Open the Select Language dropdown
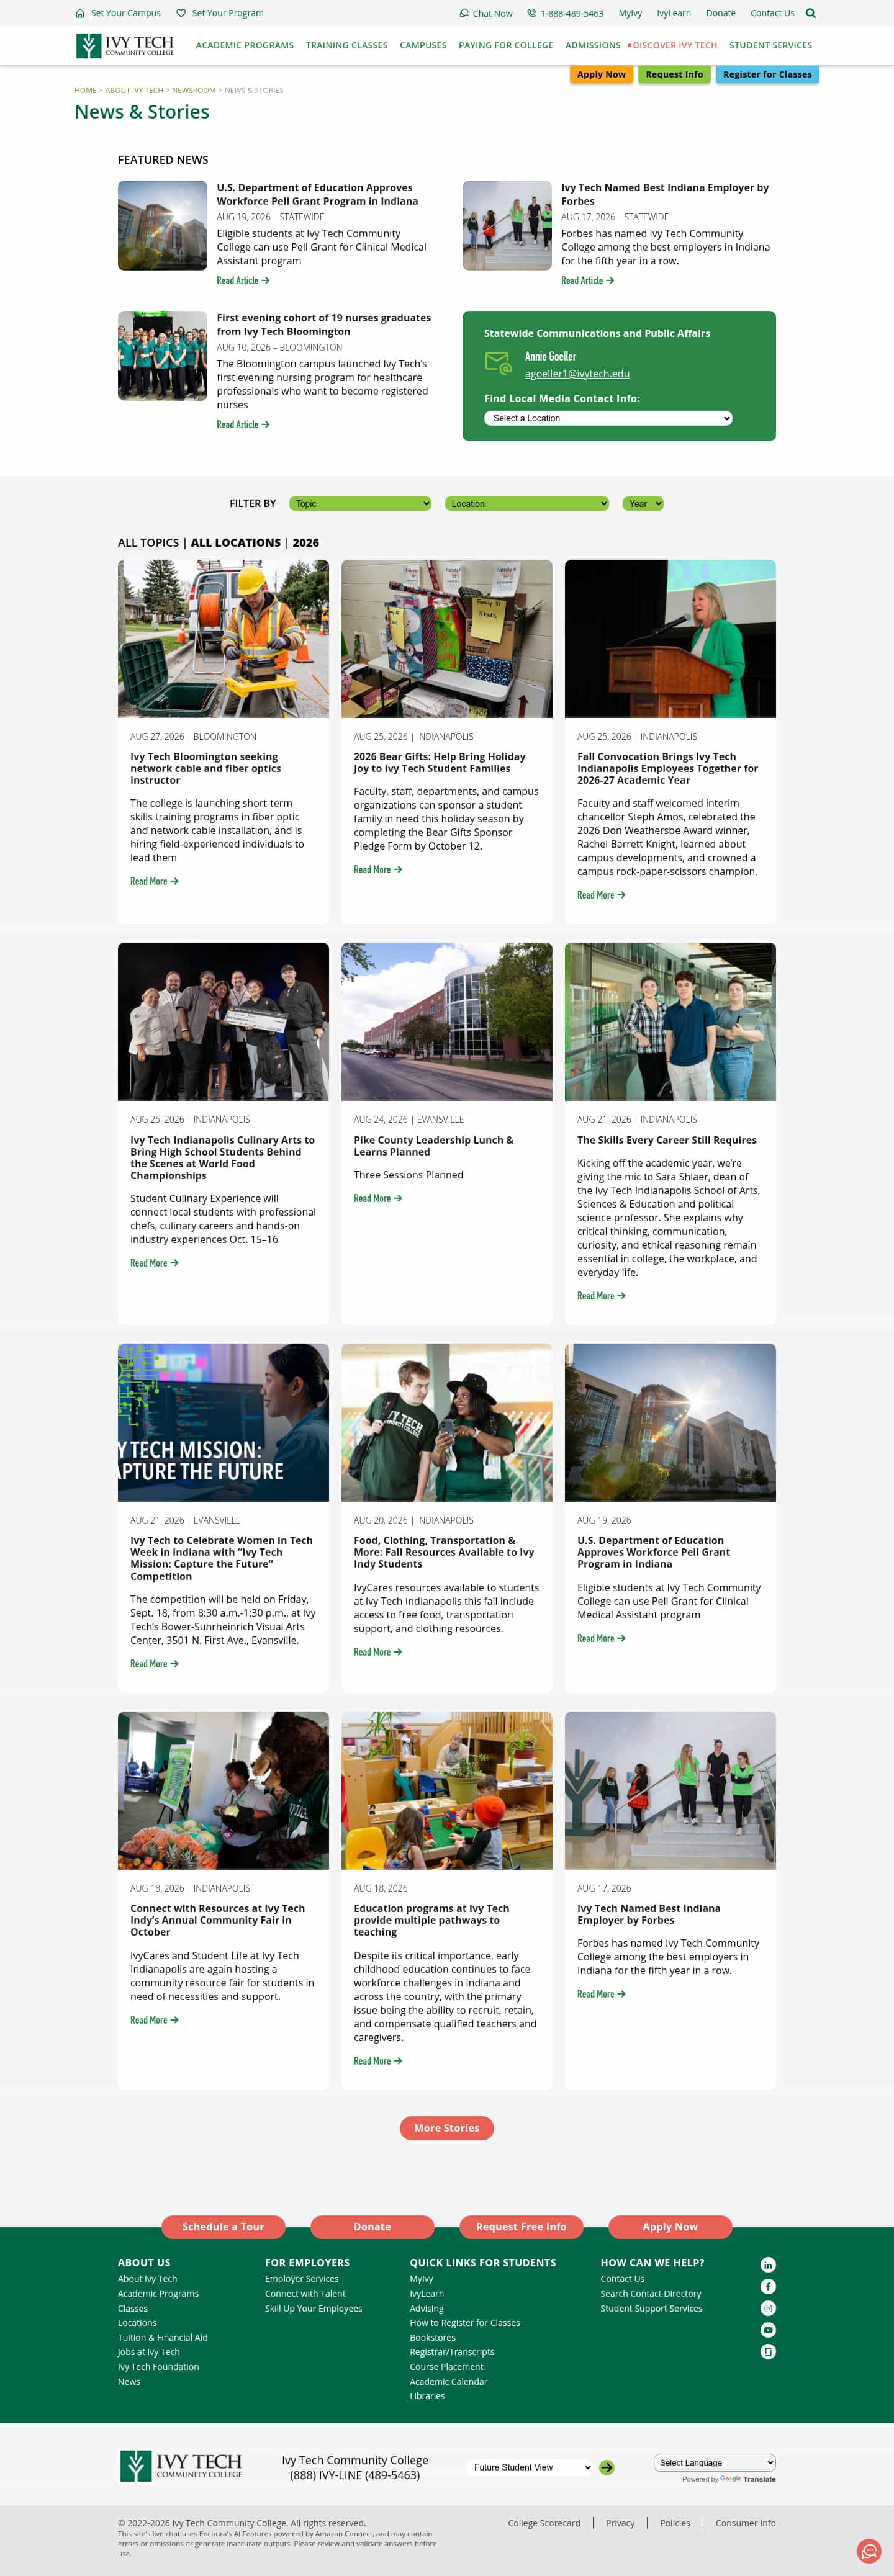The height and width of the screenshot is (2576, 894). [715, 2462]
